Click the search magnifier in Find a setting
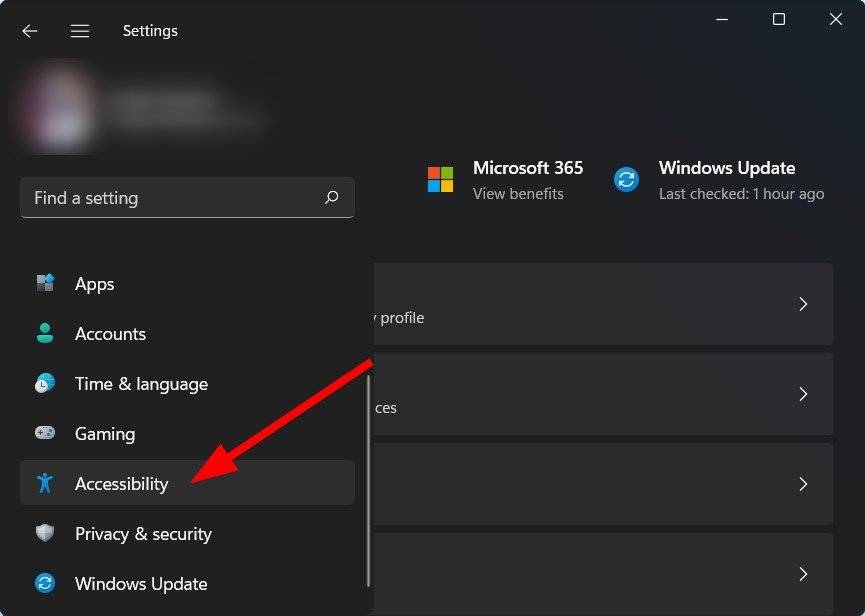865x616 pixels. click(331, 198)
